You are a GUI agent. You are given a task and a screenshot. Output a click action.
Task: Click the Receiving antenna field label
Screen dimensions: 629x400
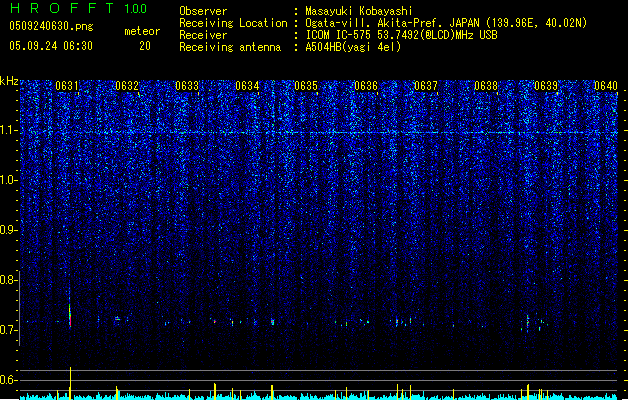click(x=230, y=47)
